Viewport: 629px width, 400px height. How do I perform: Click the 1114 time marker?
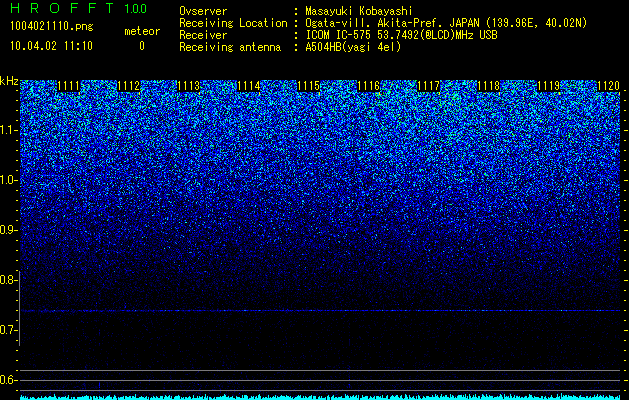click(x=249, y=86)
